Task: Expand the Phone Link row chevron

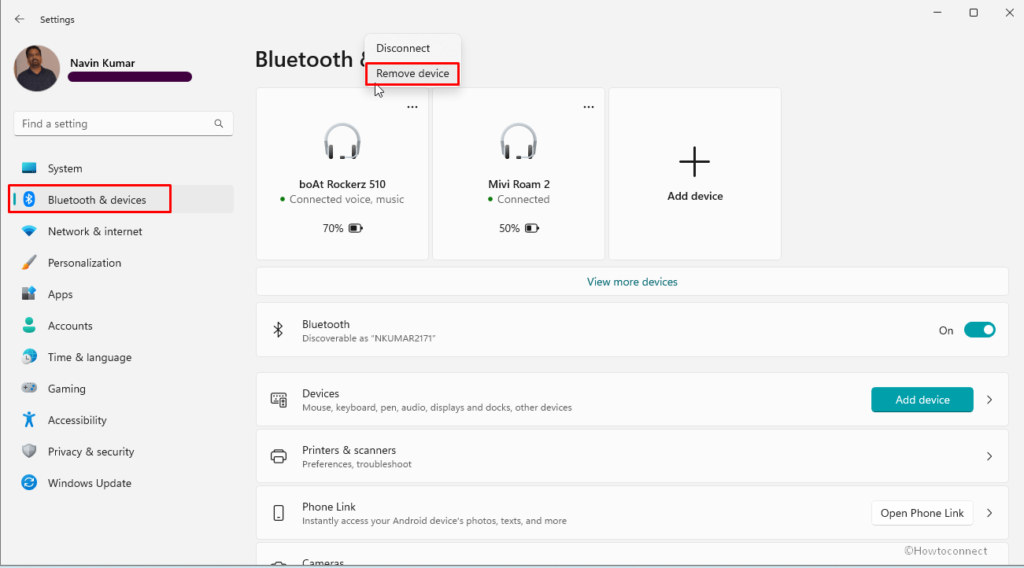Action: point(989,513)
